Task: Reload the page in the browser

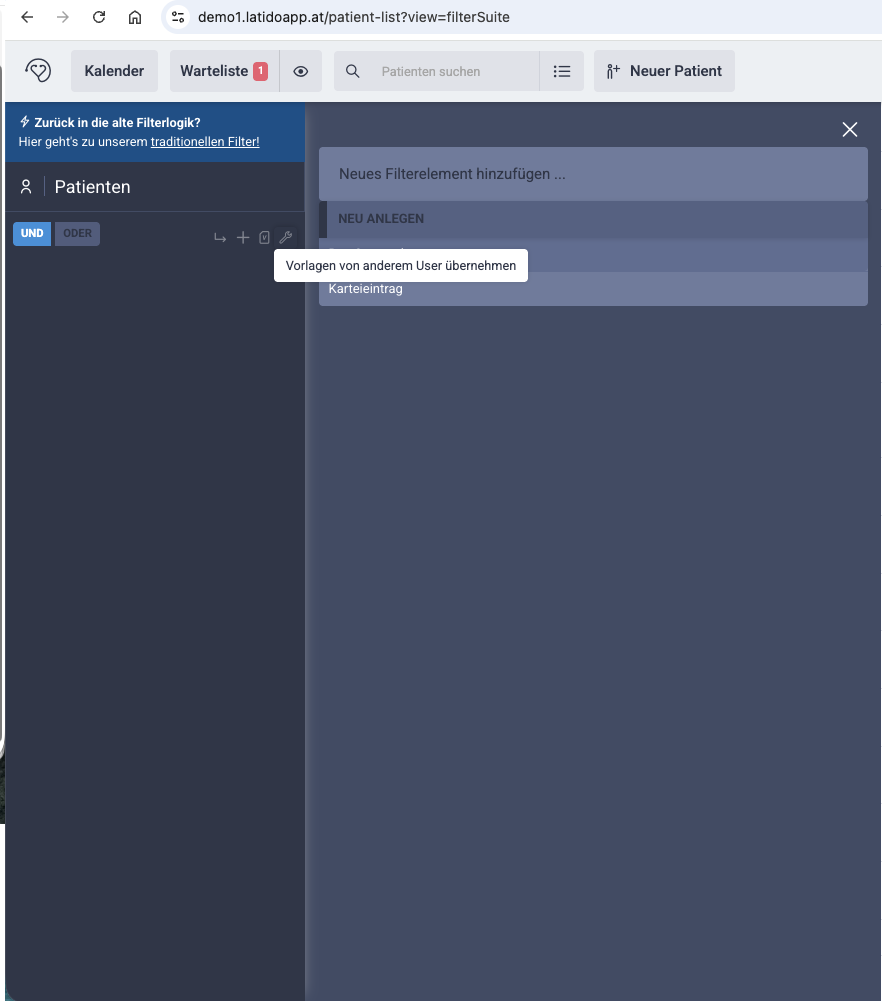Action: [99, 17]
